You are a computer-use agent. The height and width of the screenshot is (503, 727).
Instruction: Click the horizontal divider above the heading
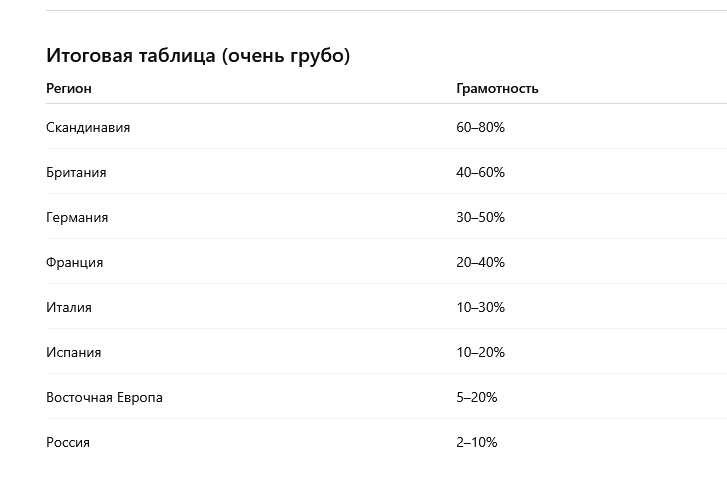click(386, 11)
